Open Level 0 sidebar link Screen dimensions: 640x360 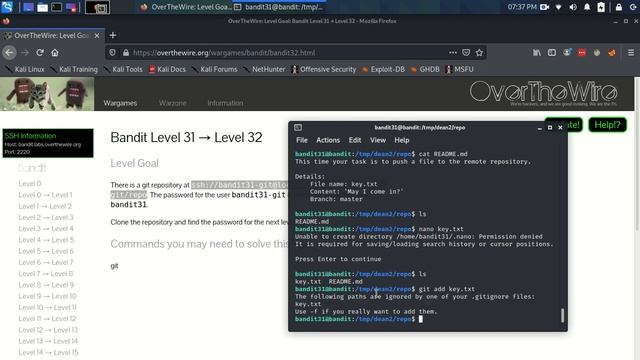point(30,184)
